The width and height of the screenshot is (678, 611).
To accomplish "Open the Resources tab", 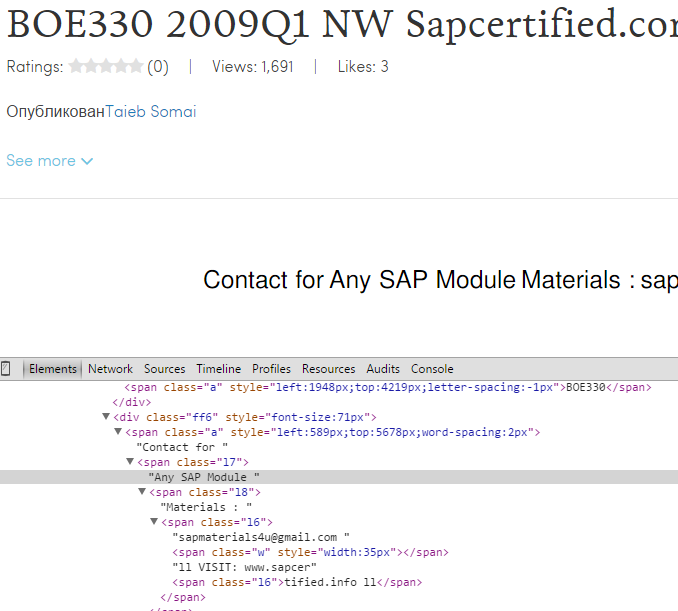I will (328, 369).
